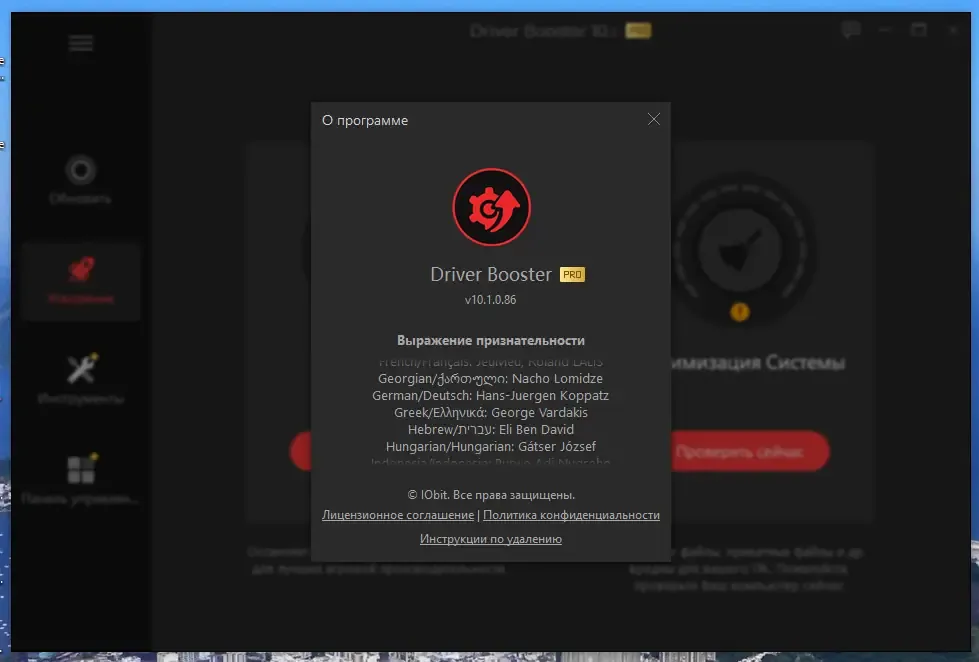Minimize the Driver Booster window
This screenshot has height=662, width=979.
885,29
